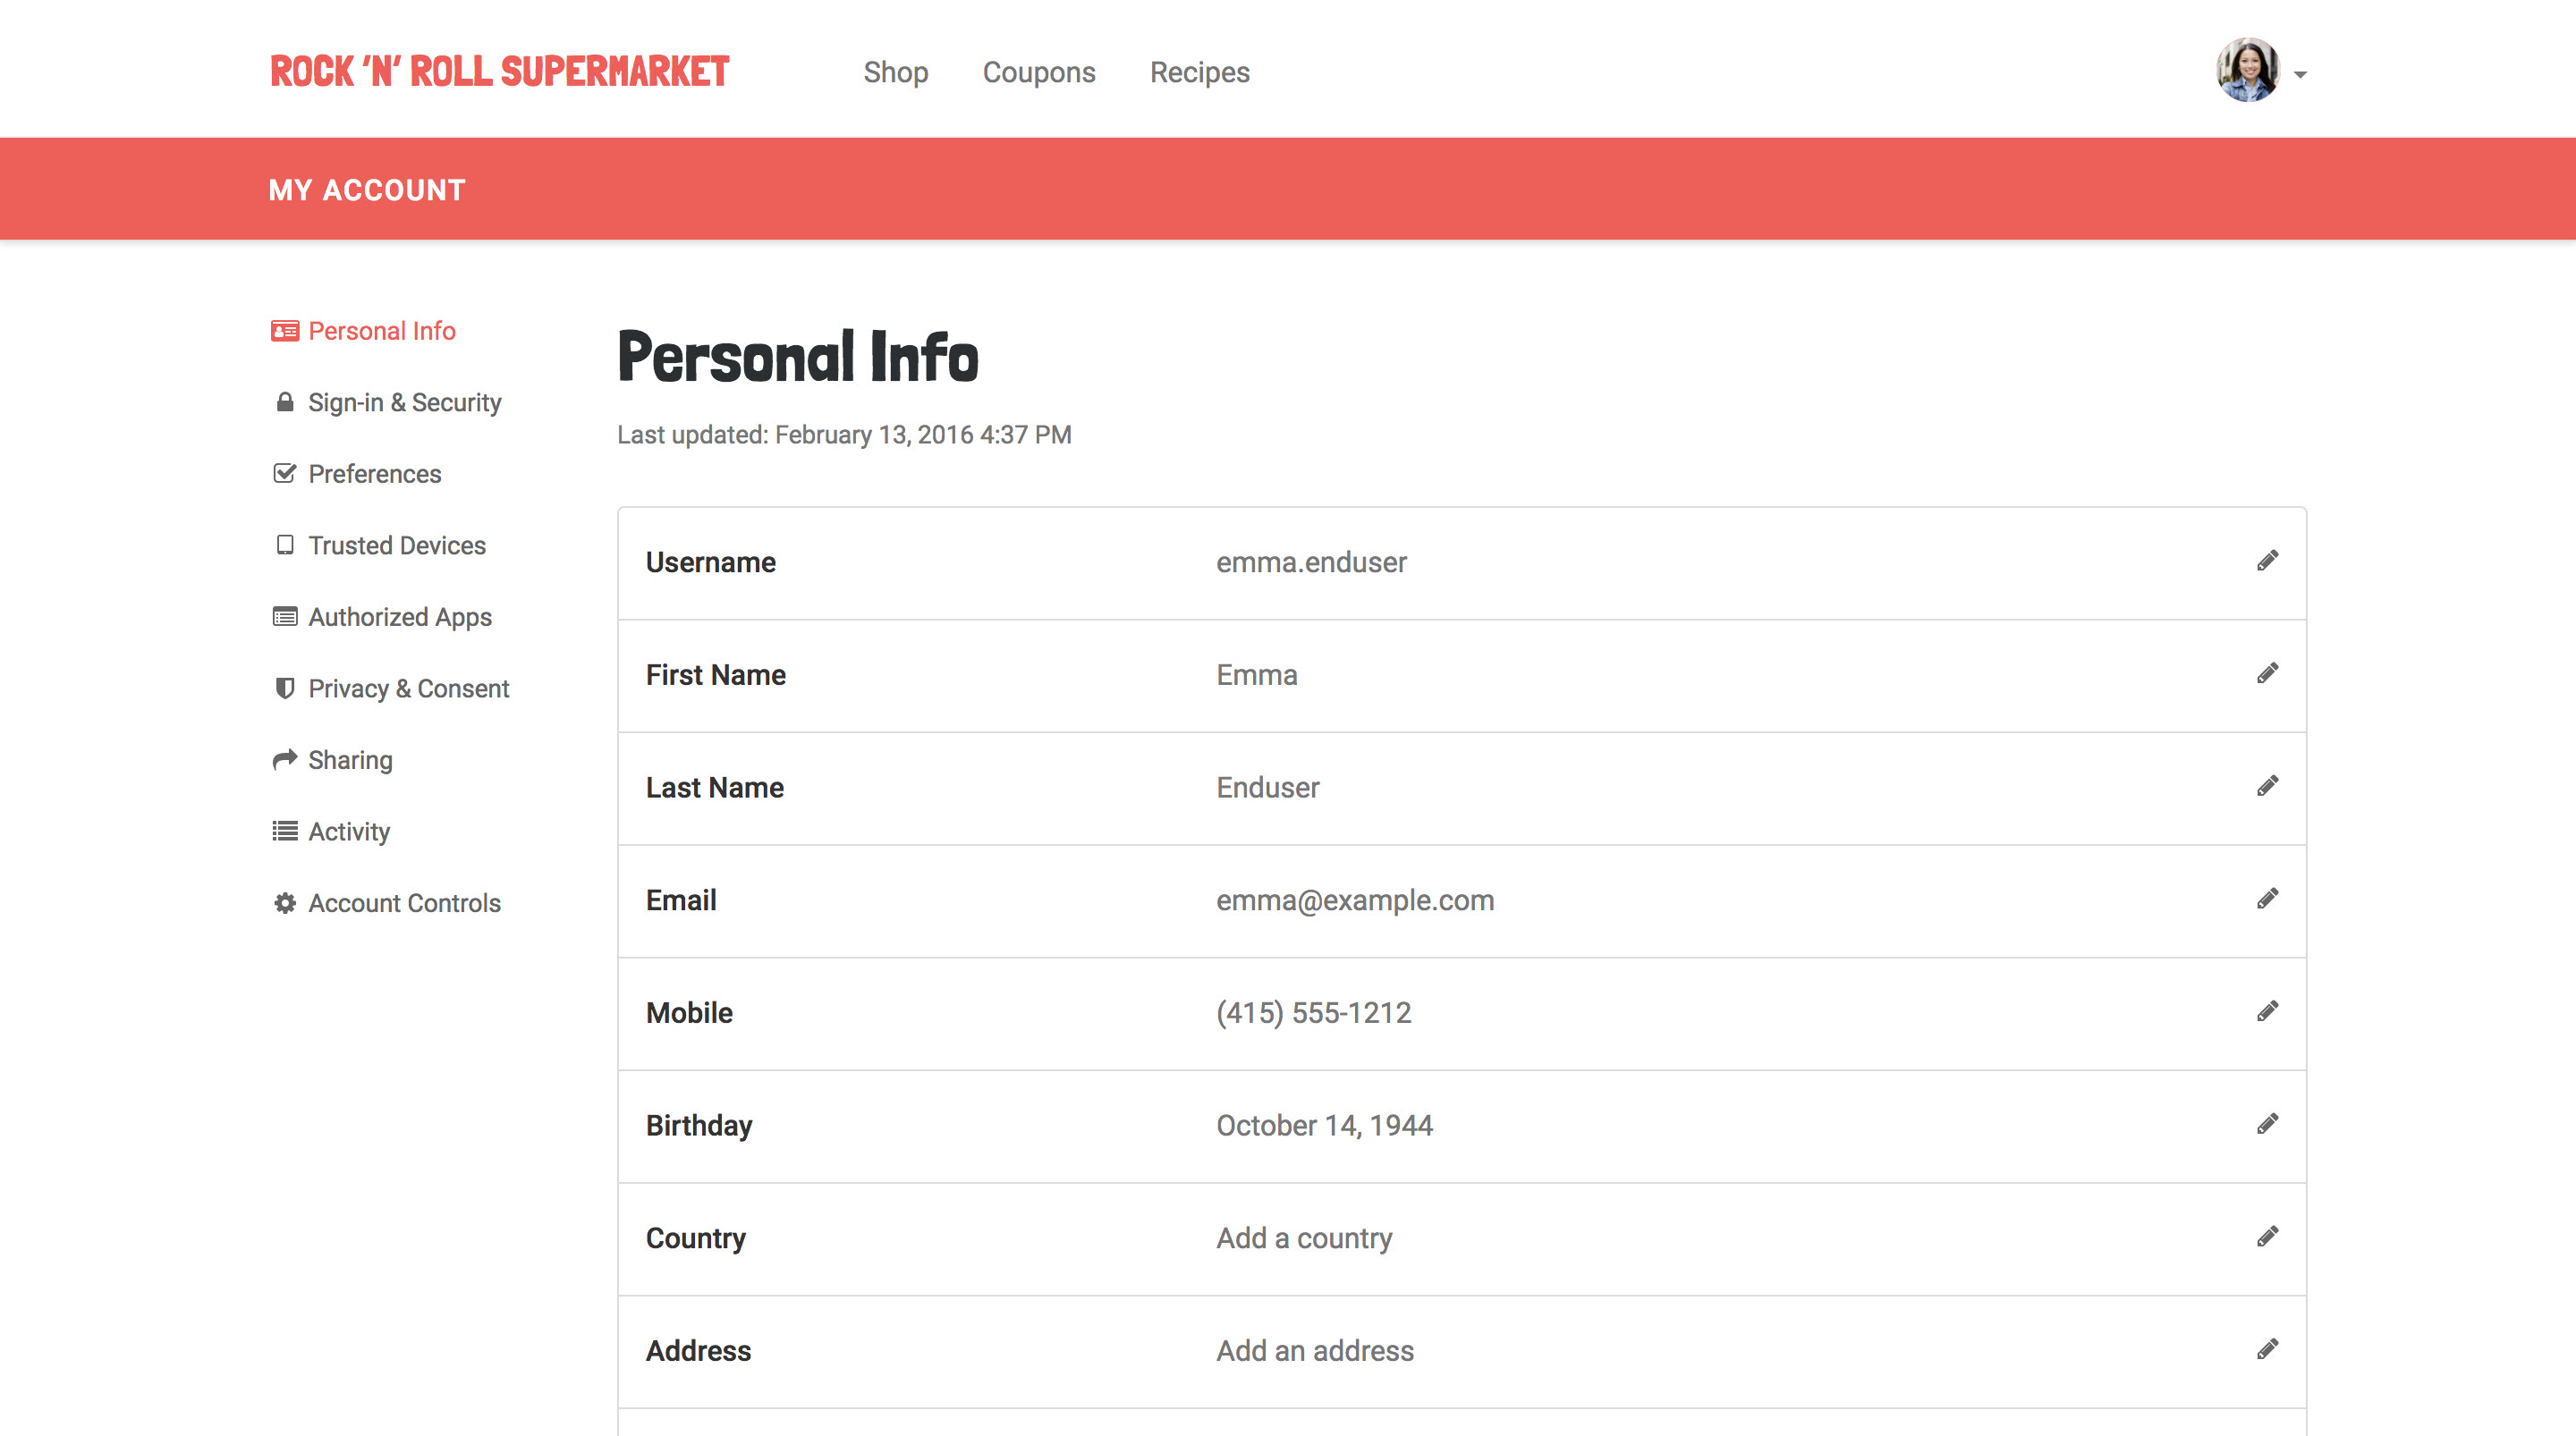Select Preferences in the sidebar
Image resolution: width=2576 pixels, height=1436 pixels.
coord(374,474)
